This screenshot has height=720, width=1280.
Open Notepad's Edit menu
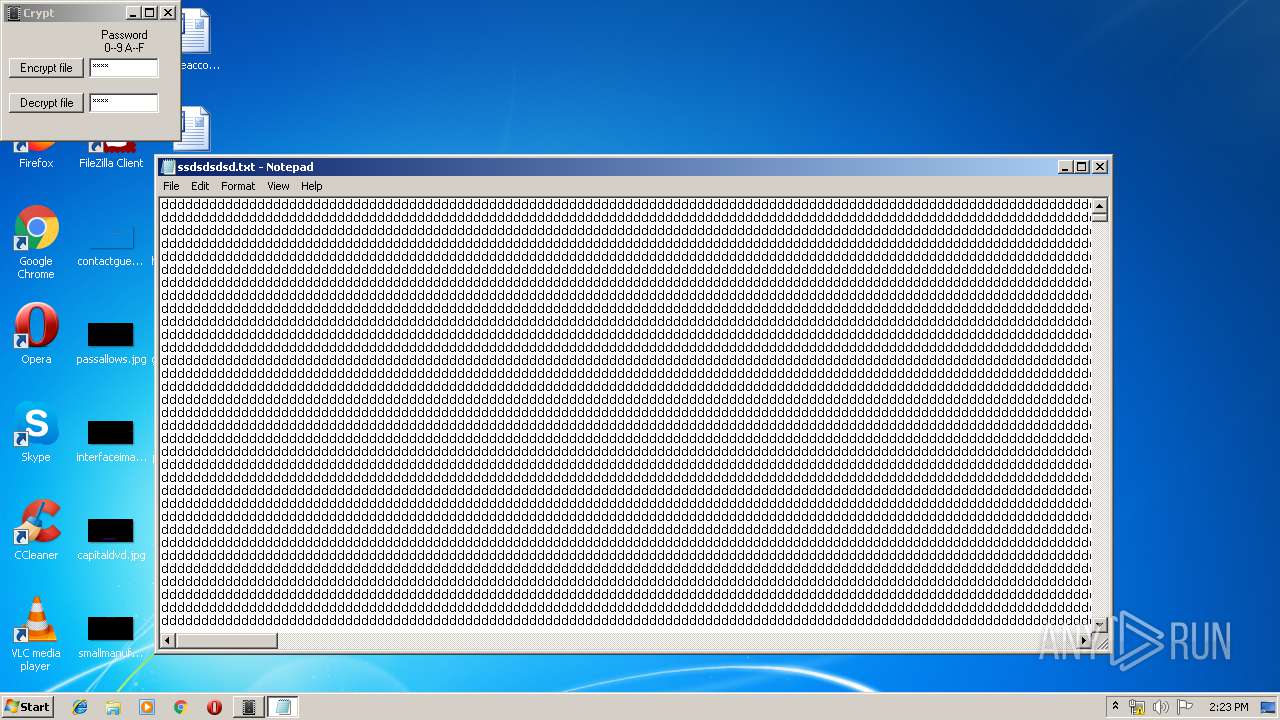(x=200, y=186)
